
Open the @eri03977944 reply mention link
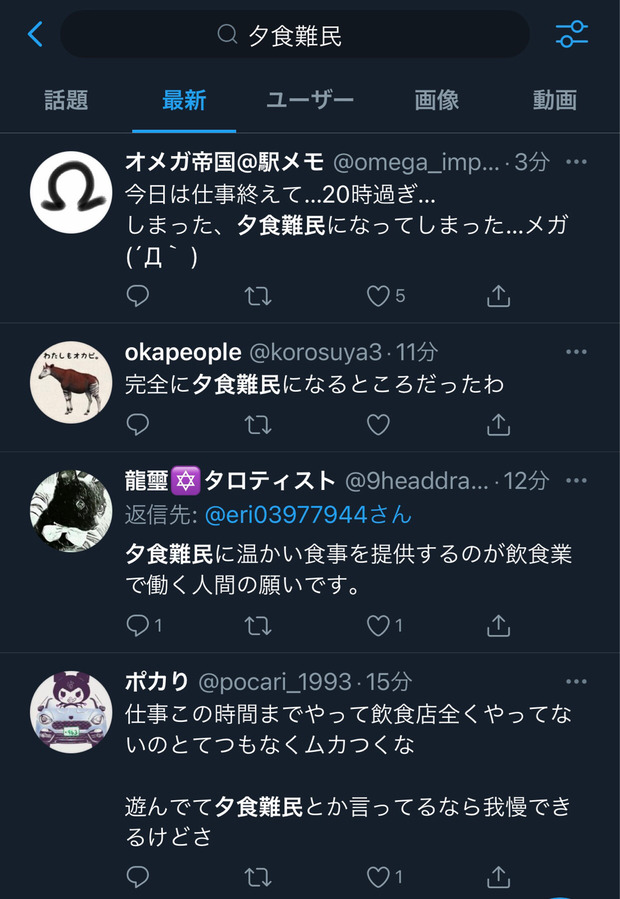click(308, 515)
